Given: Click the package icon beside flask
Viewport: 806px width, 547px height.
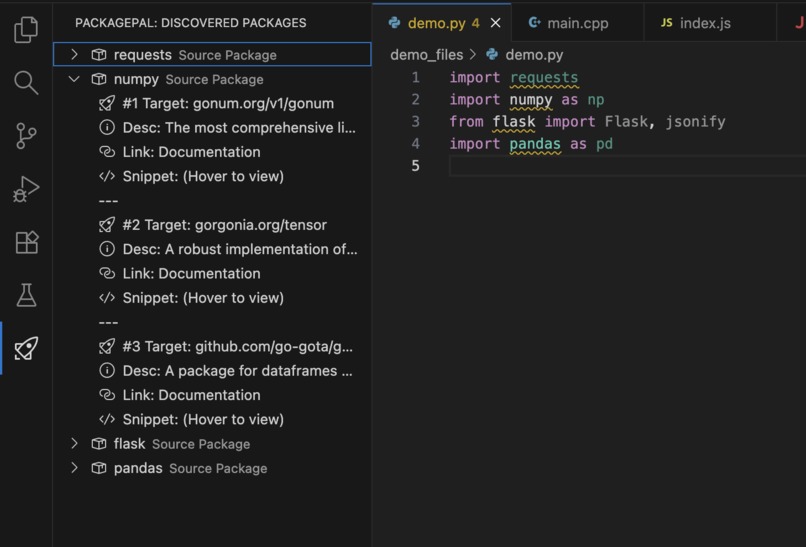Looking at the screenshot, I should coord(99,444).
